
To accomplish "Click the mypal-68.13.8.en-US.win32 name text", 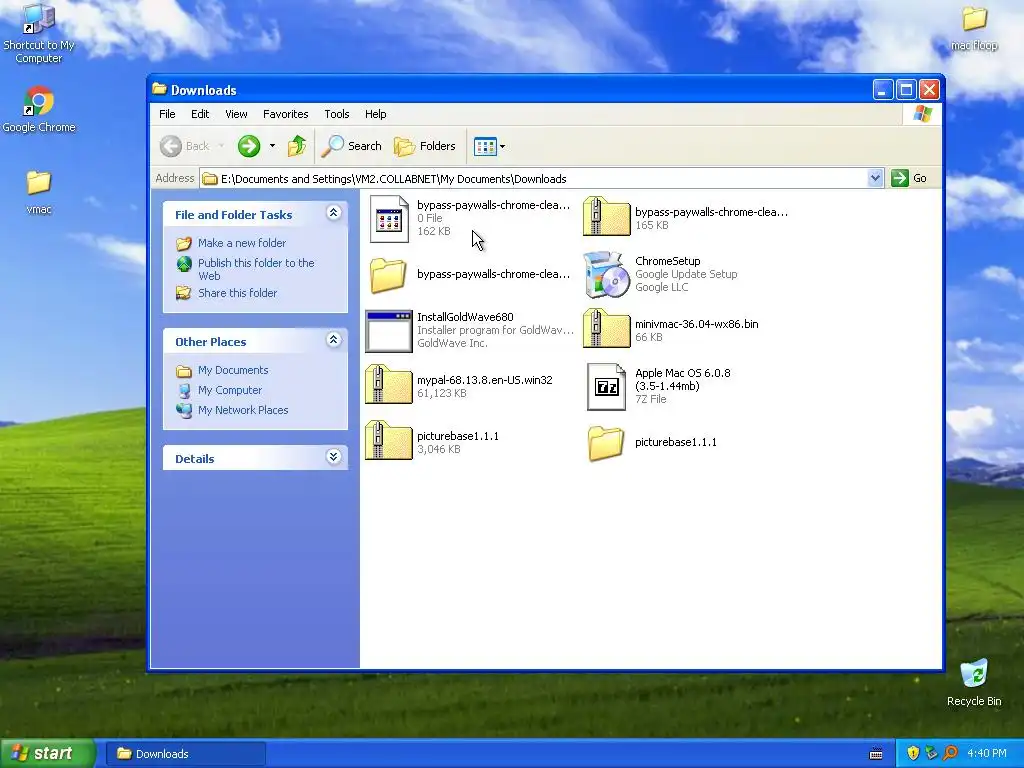I will pyautogui.click(x=485, y=380).
